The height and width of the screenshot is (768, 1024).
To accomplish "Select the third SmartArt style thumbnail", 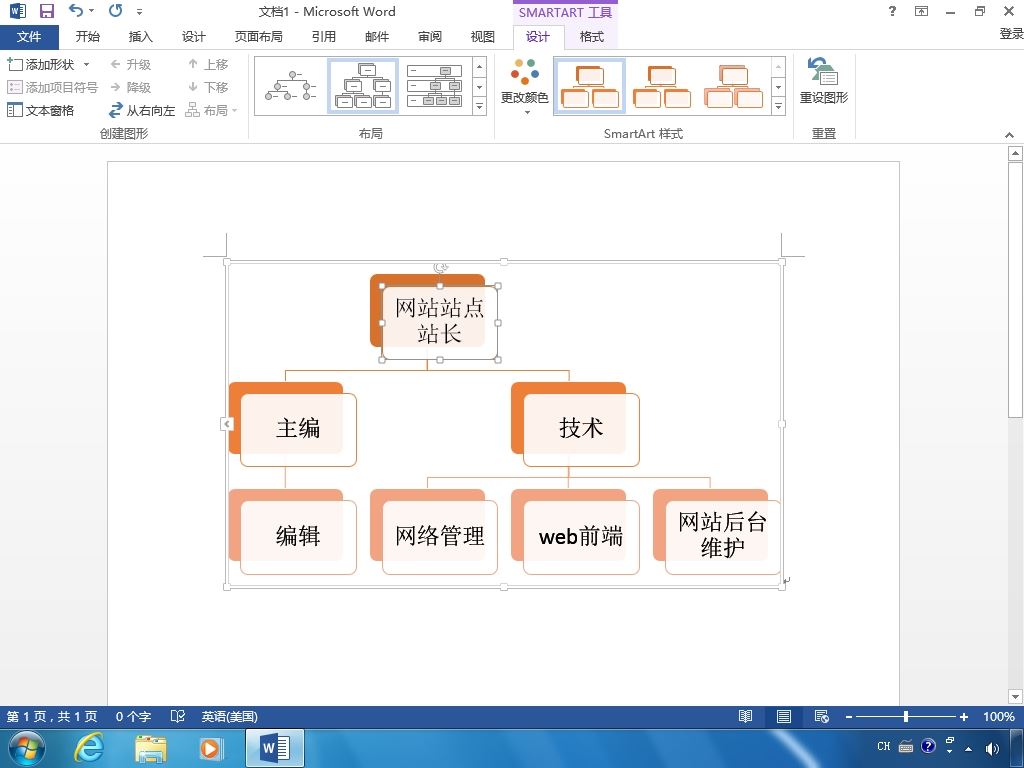I will point(733,86).
